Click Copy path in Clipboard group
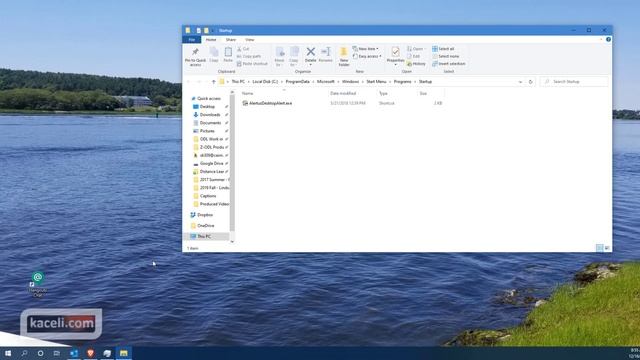640x360 pixels. click(249, 56)
